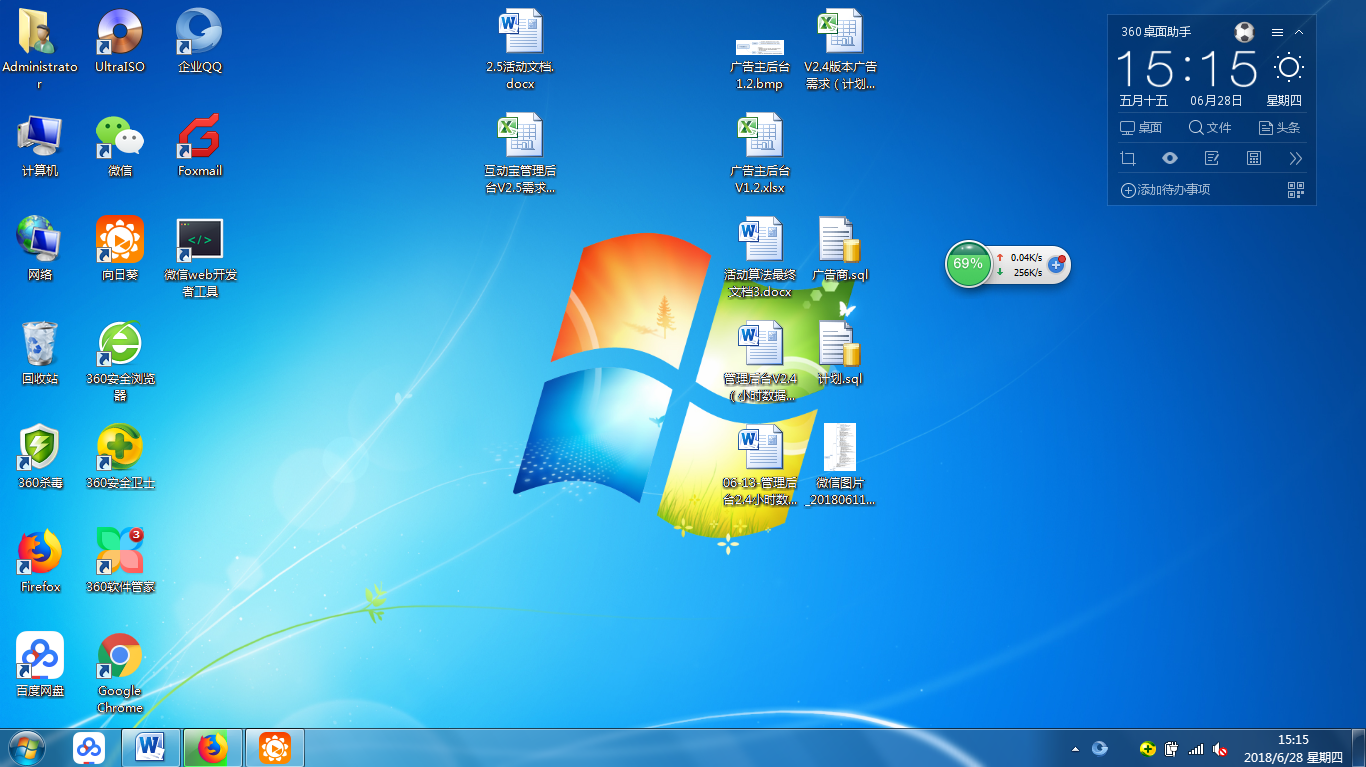Expand more tools with the double chevron
This screenshot has width=1366, height=767.
(1296, 158)
